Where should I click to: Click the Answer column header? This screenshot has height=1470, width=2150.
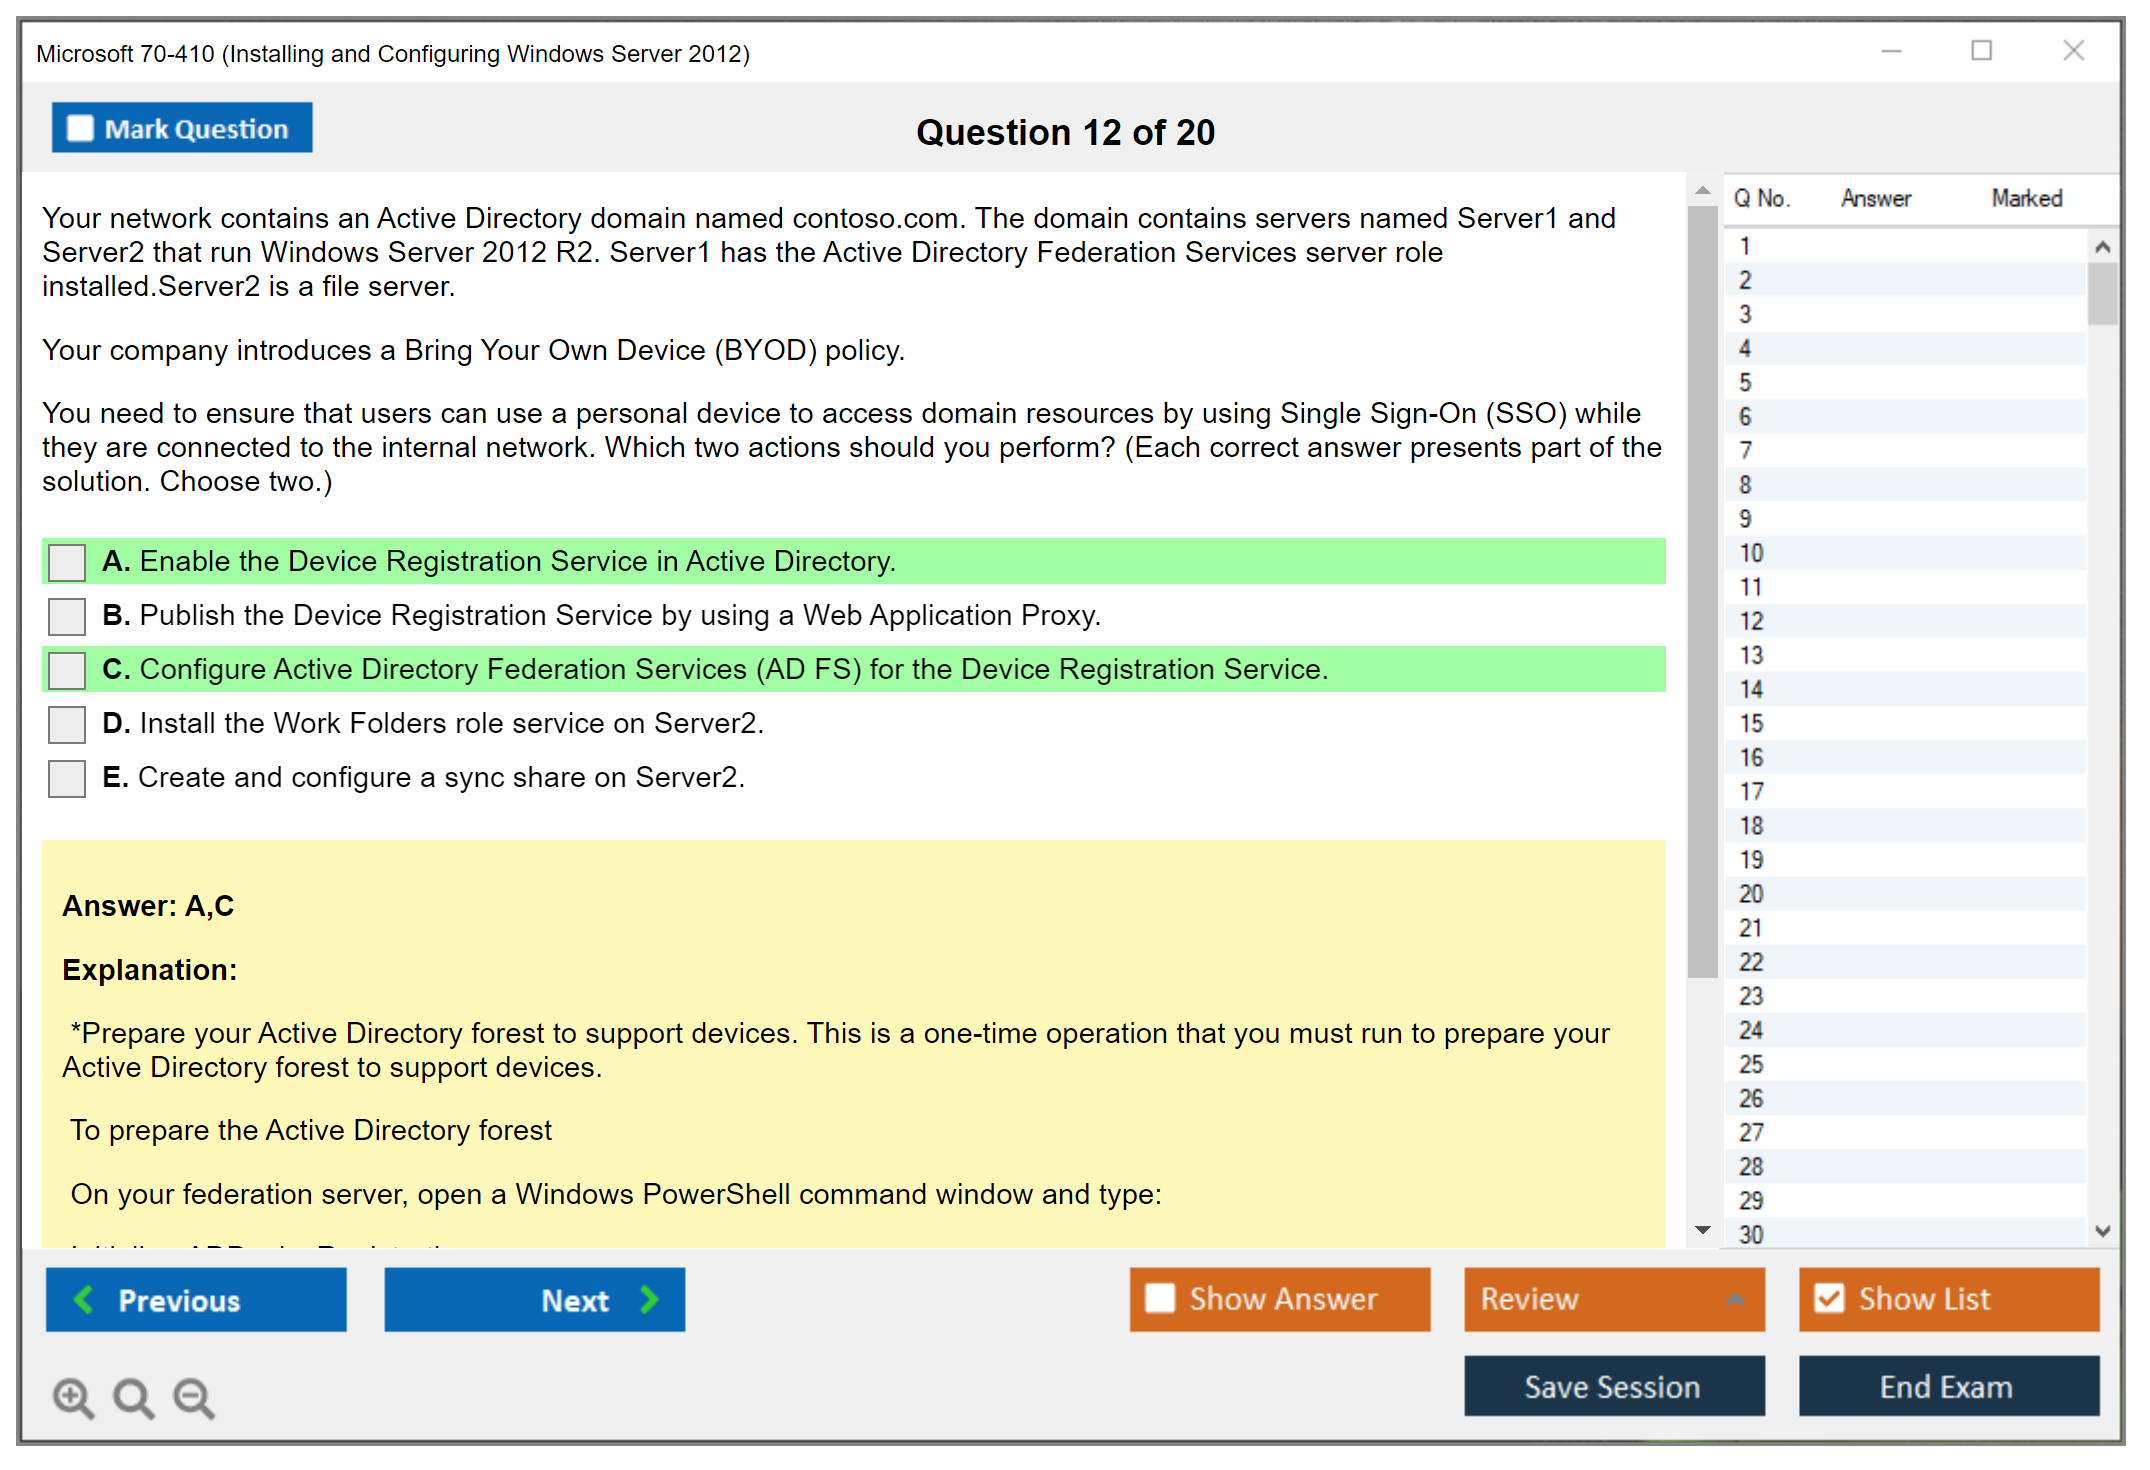pos(1875,198)
